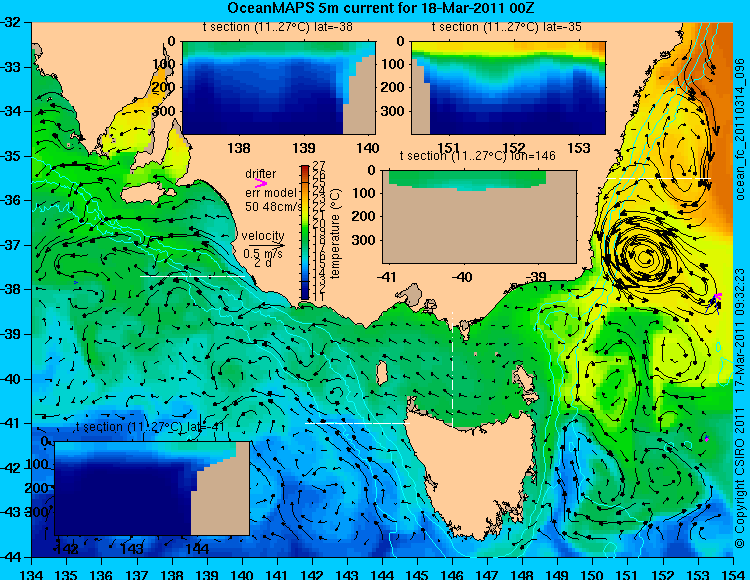Screen dimensions: 750x580
Task: Click the 't section (11..27°C) lat=-38' heading
Action: (x=277, y=27)
